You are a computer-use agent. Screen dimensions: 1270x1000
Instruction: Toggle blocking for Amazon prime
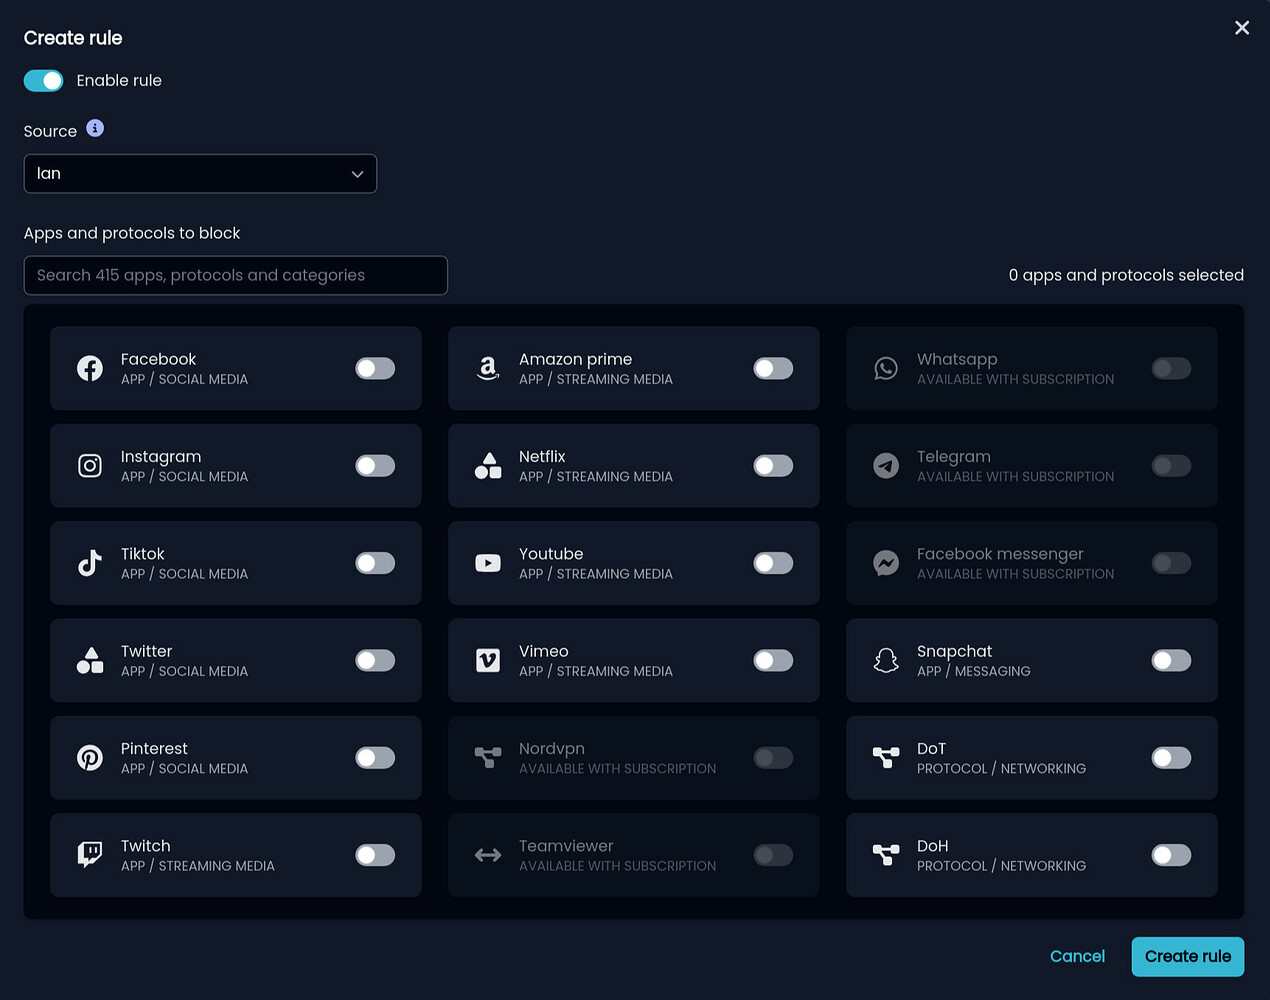coord(773,368)
